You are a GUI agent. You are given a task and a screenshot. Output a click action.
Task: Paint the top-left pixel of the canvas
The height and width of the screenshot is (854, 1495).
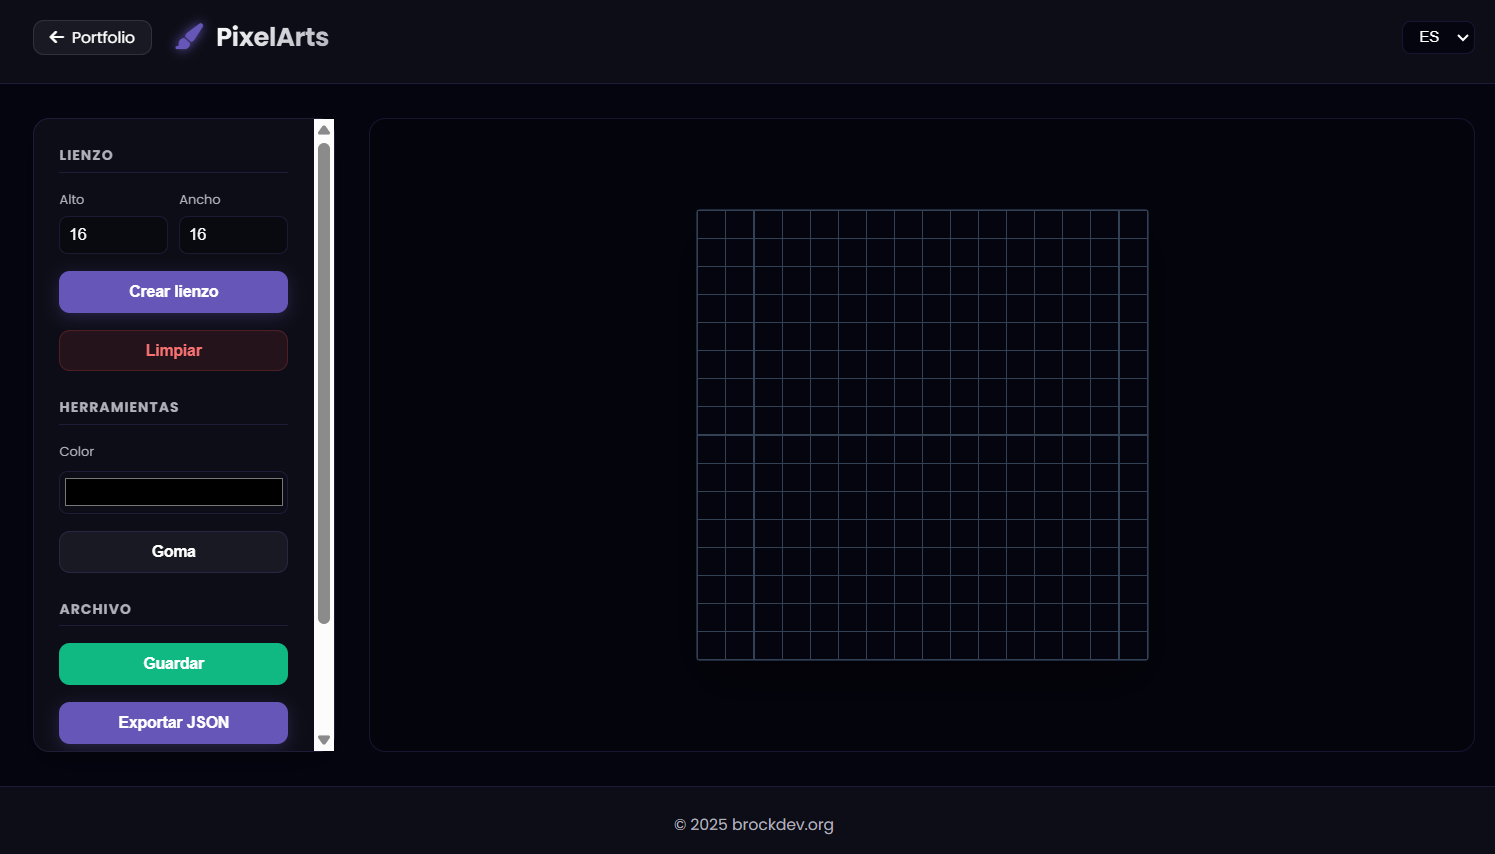point(711,224)
